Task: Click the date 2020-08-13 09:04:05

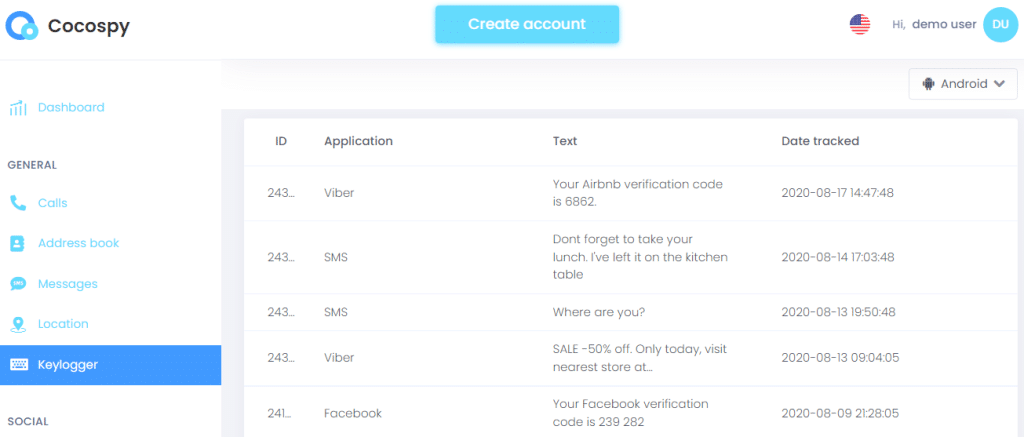Action: 840,358
